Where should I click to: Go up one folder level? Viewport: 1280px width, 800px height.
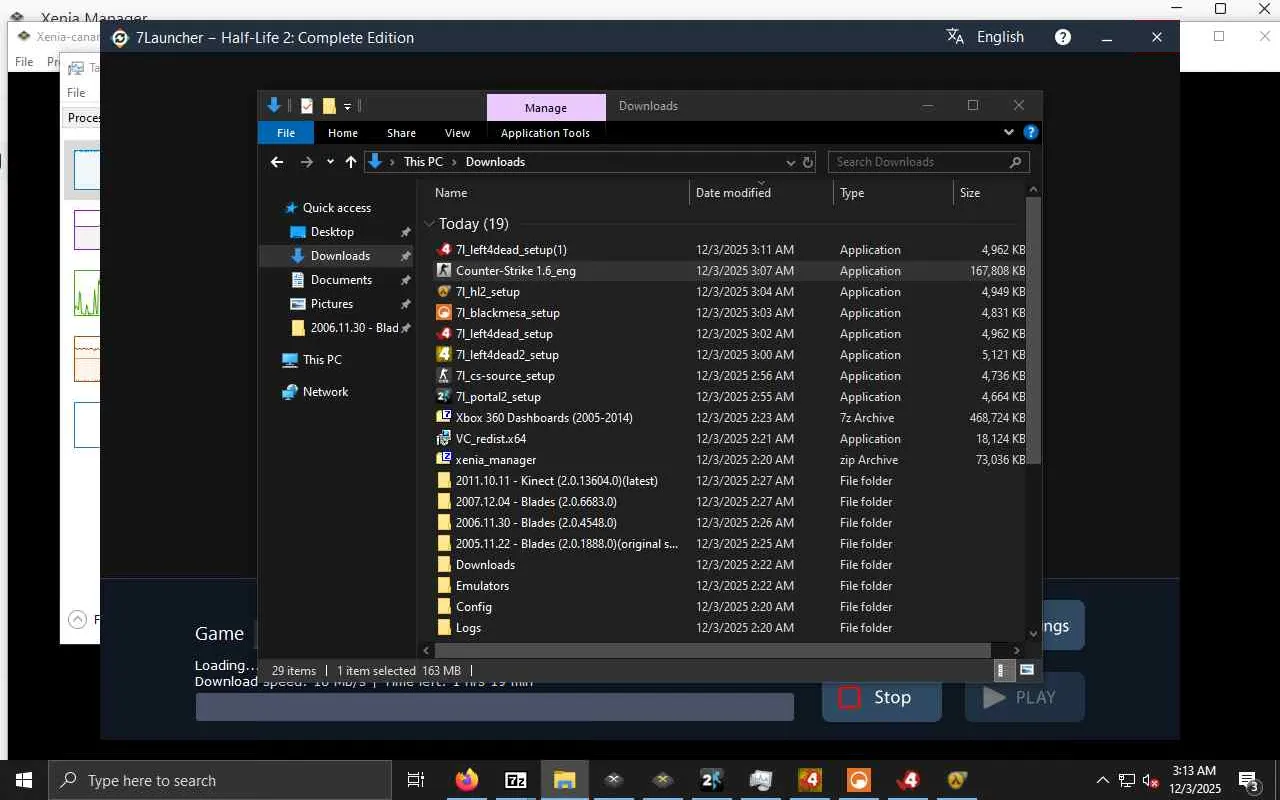pos(351,162)
